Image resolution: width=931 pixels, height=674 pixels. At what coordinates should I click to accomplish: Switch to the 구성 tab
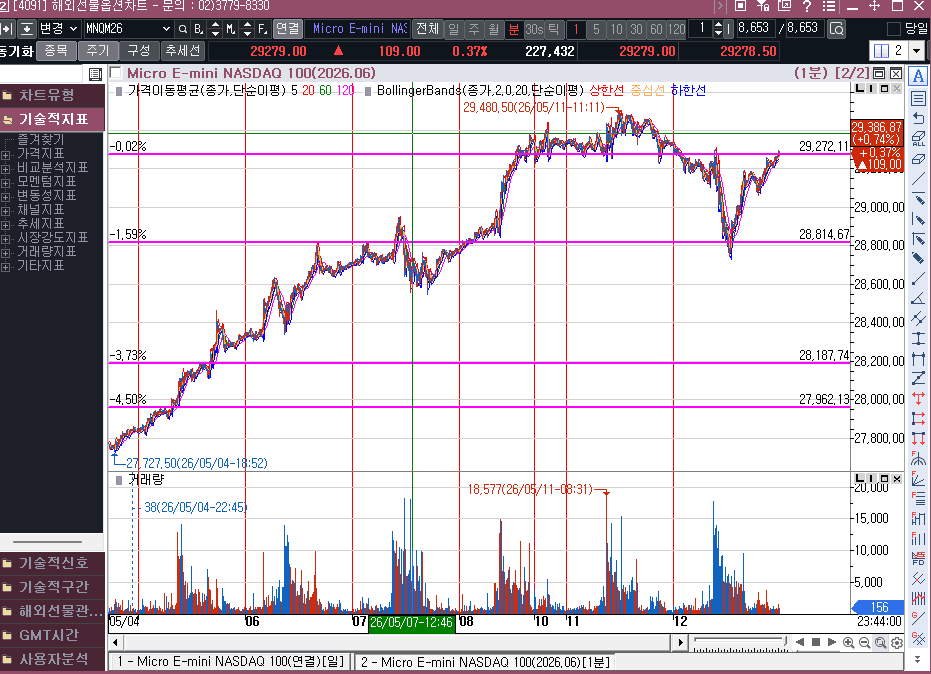[139, 51]
